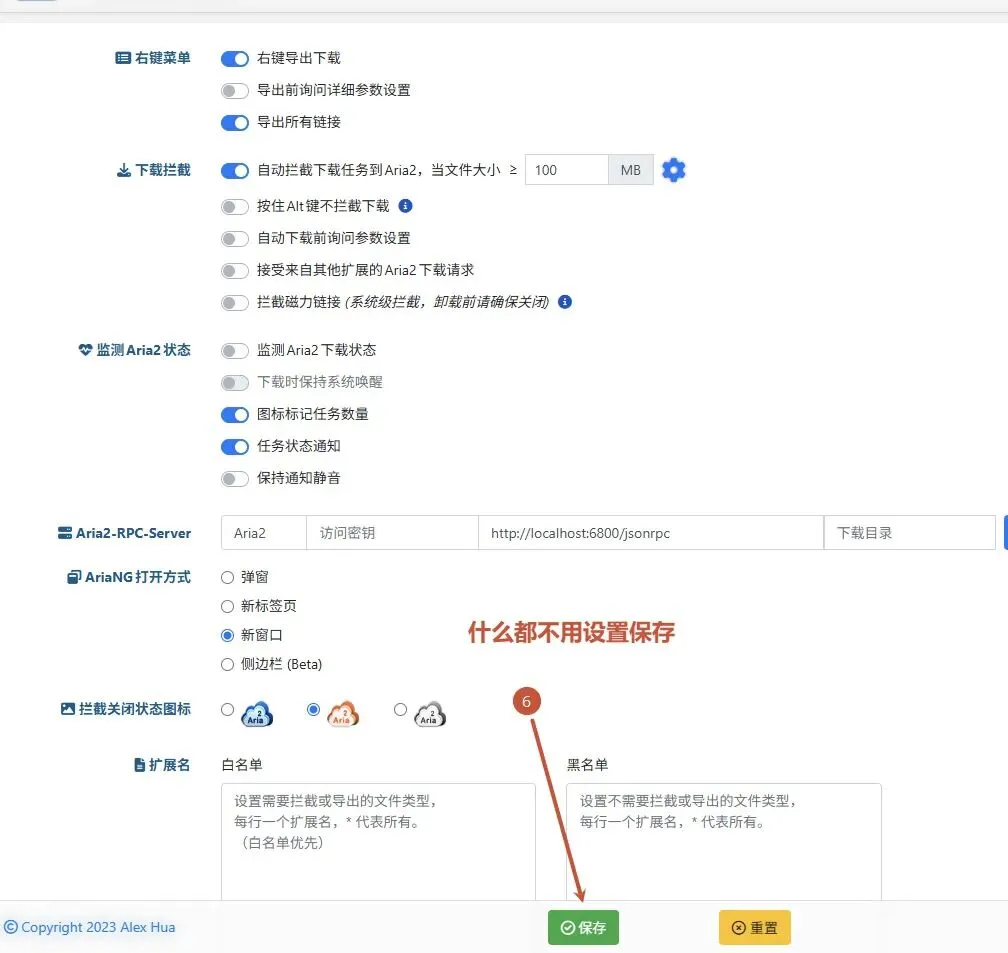Click the 重置 reset button
Screen dimensions: 1008x953
755,927
